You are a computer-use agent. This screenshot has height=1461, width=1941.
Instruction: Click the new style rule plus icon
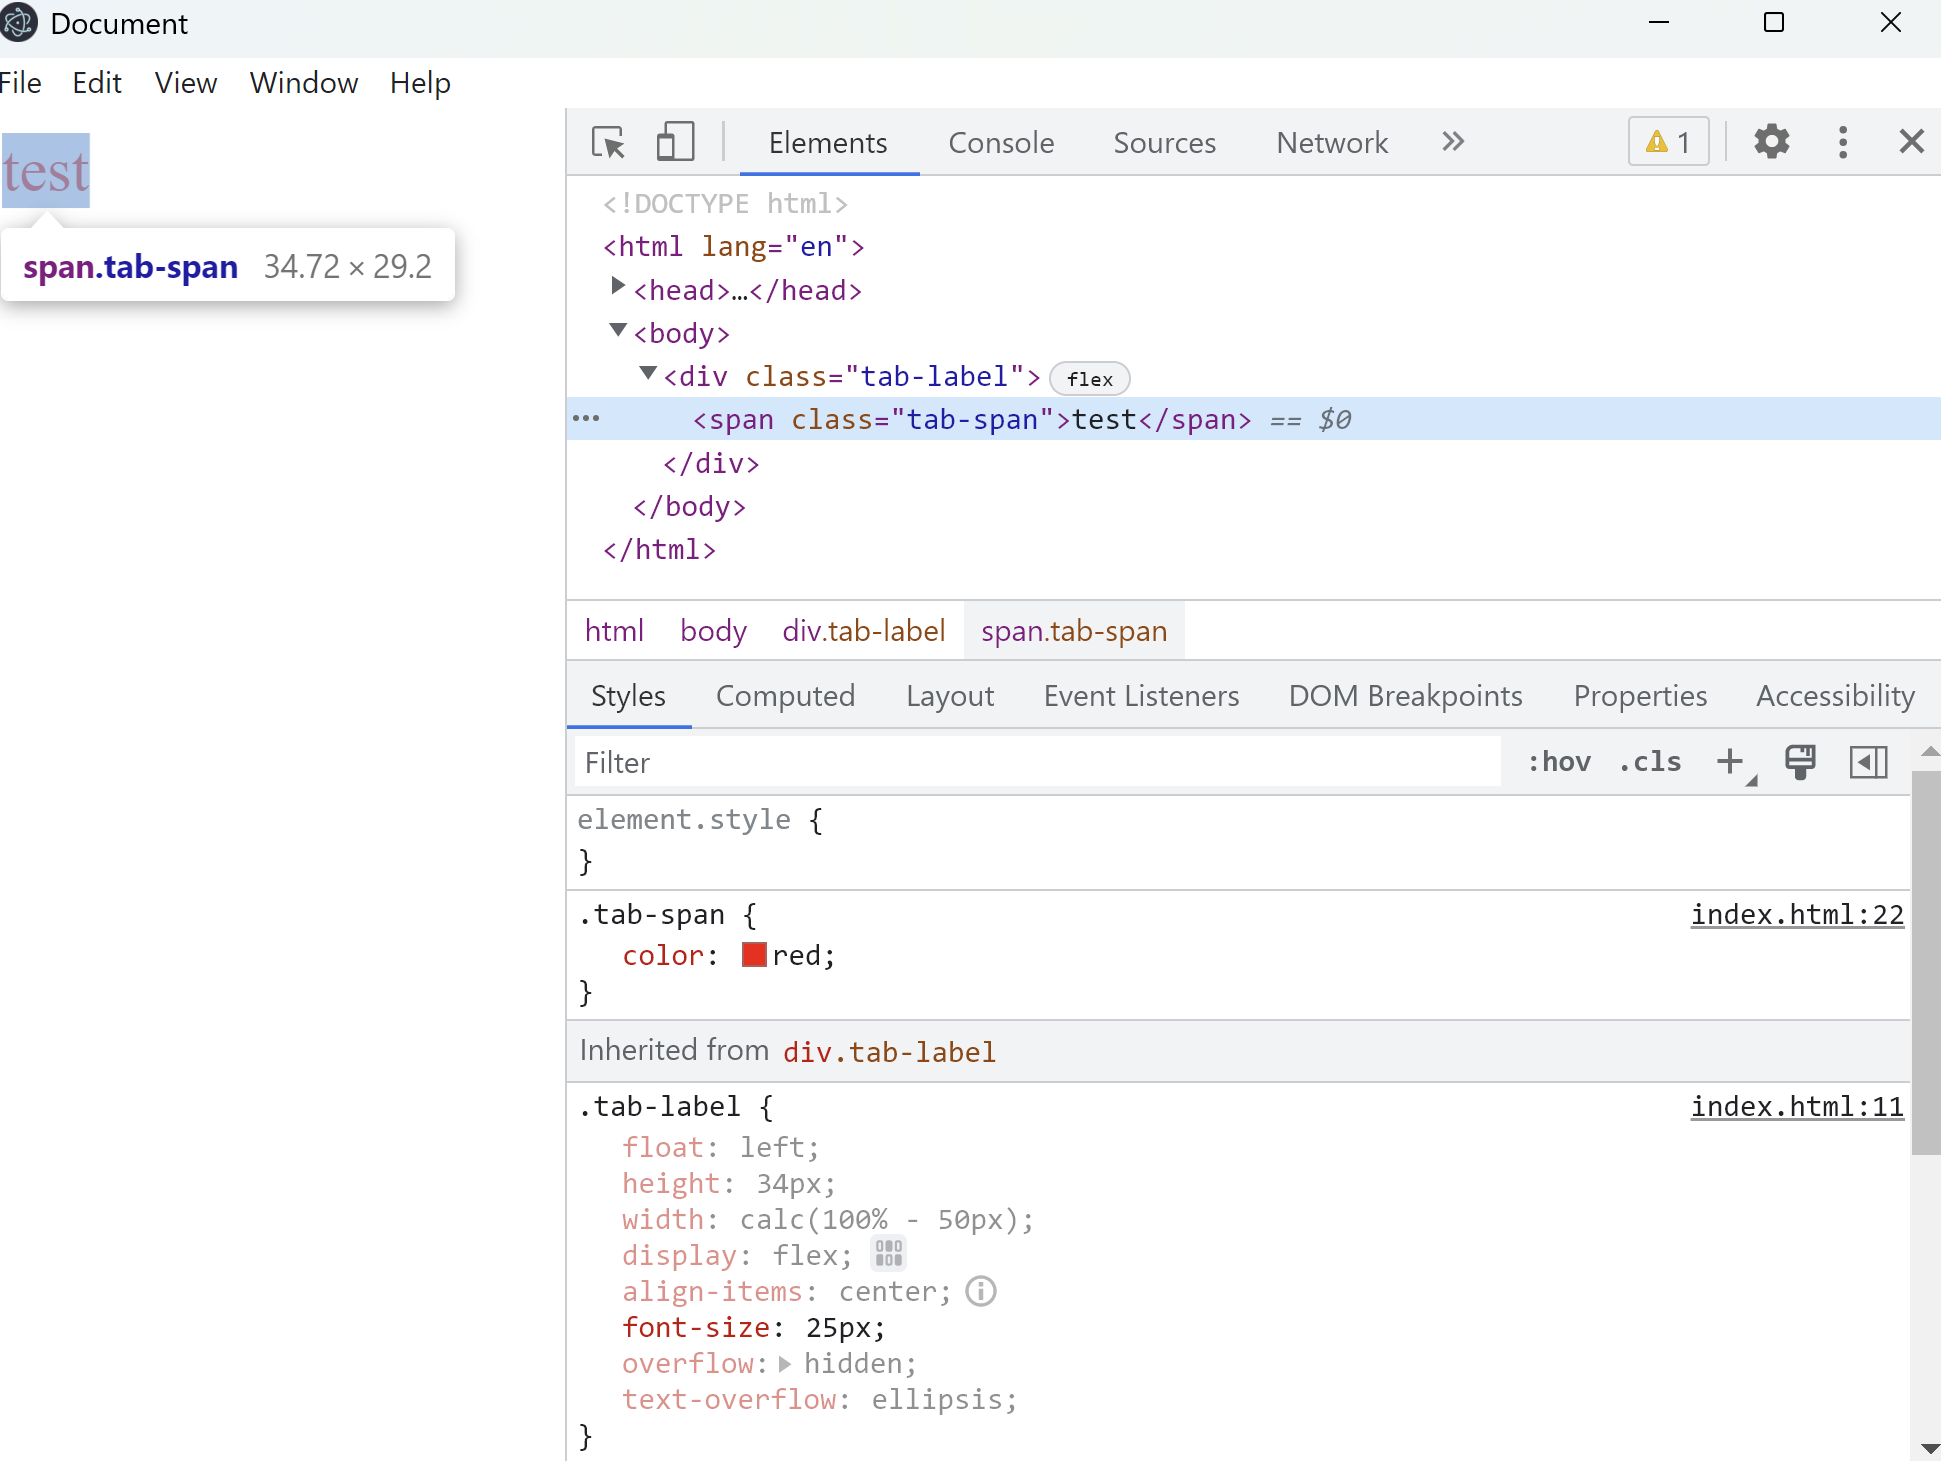pos(1730,762)
